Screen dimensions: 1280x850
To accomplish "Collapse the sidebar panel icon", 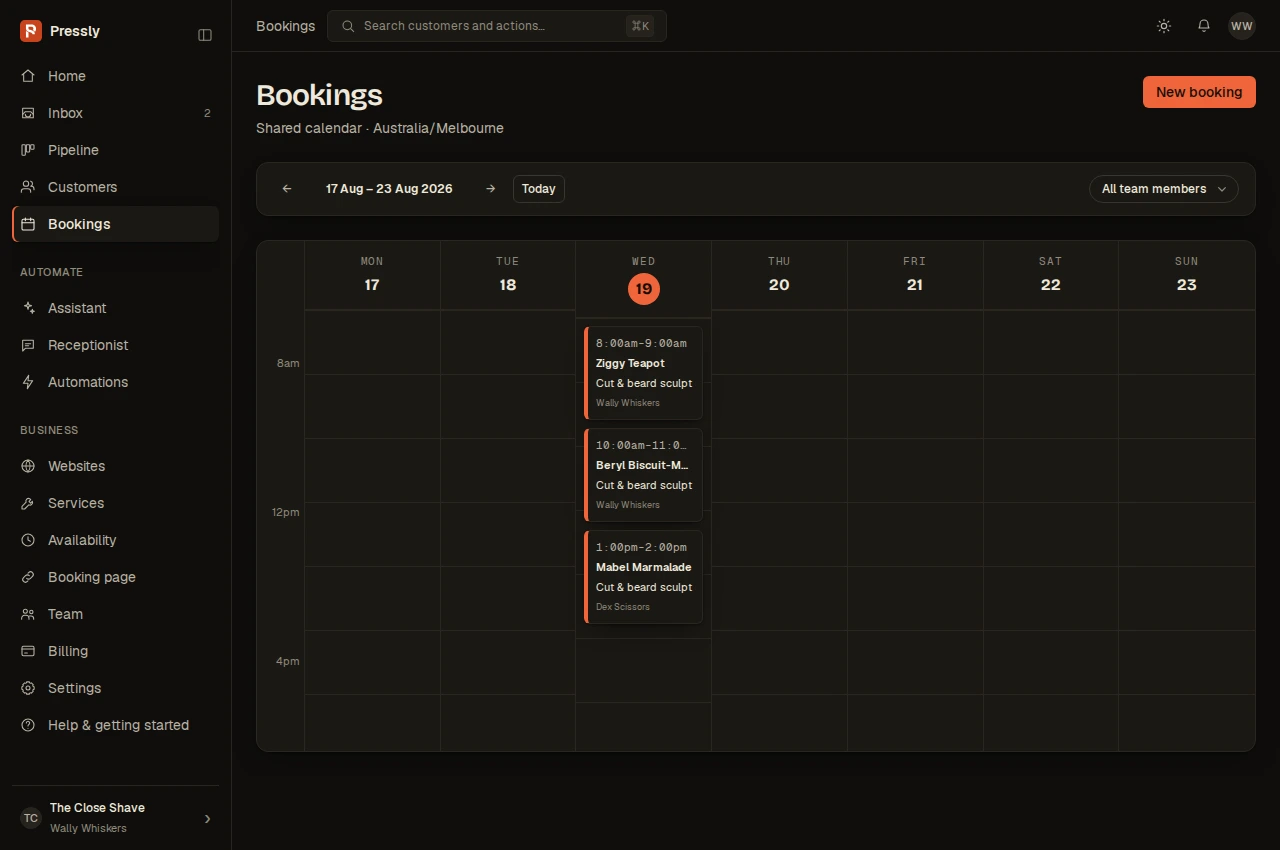I will 205,35.
